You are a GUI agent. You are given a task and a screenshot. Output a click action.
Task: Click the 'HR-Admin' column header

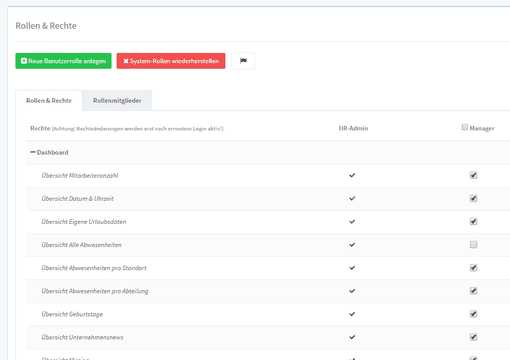point(353,128)
